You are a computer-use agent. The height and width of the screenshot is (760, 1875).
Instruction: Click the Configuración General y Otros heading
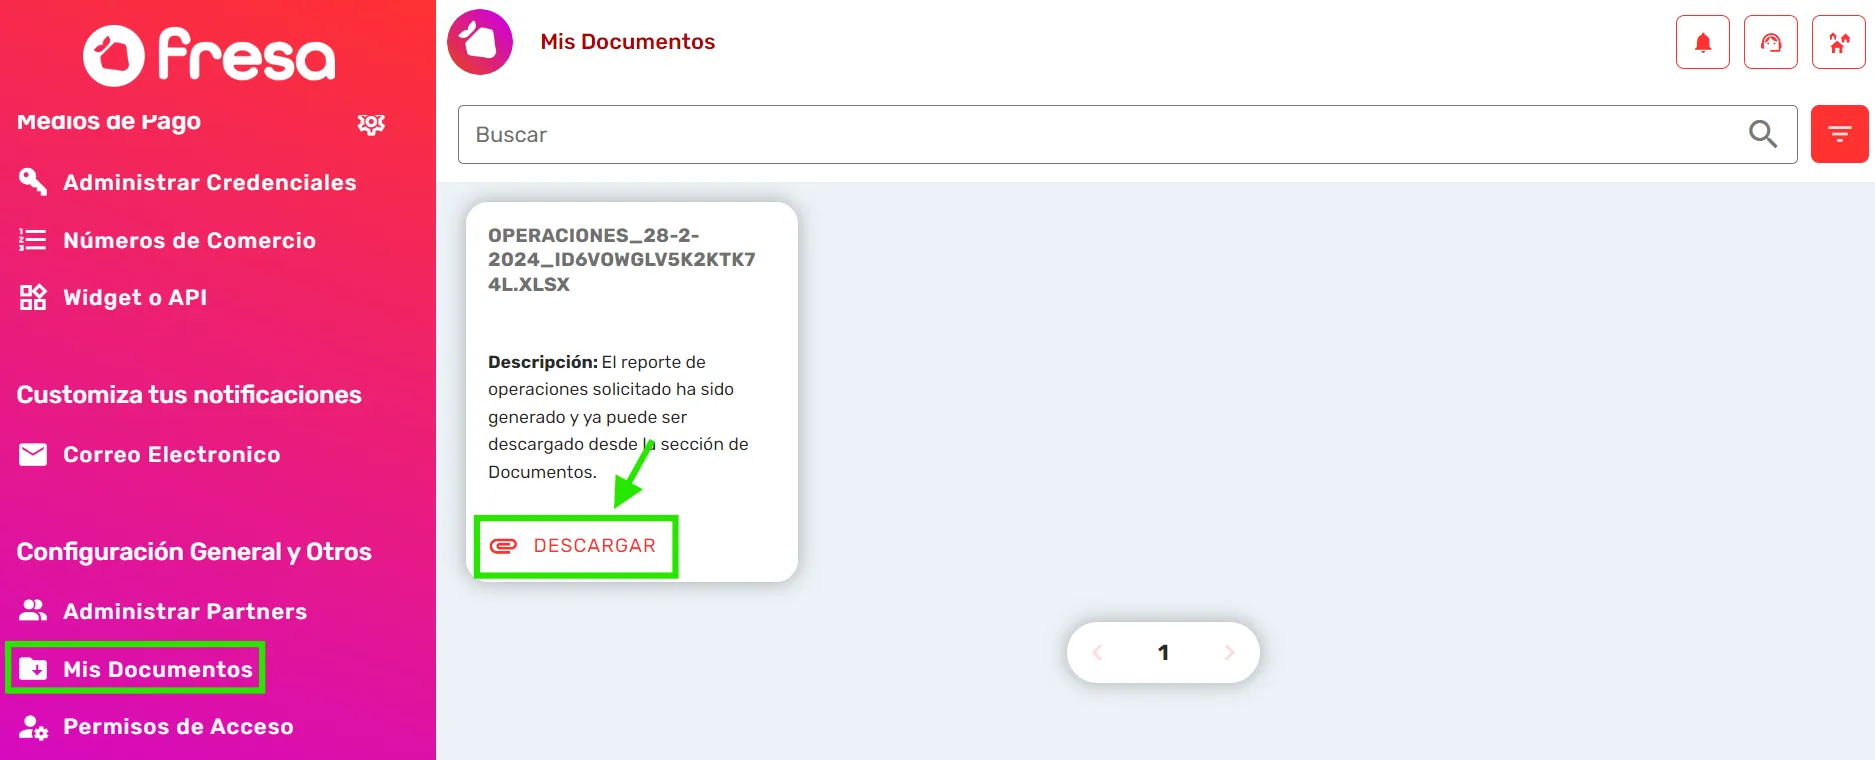(x=194, y=552)
